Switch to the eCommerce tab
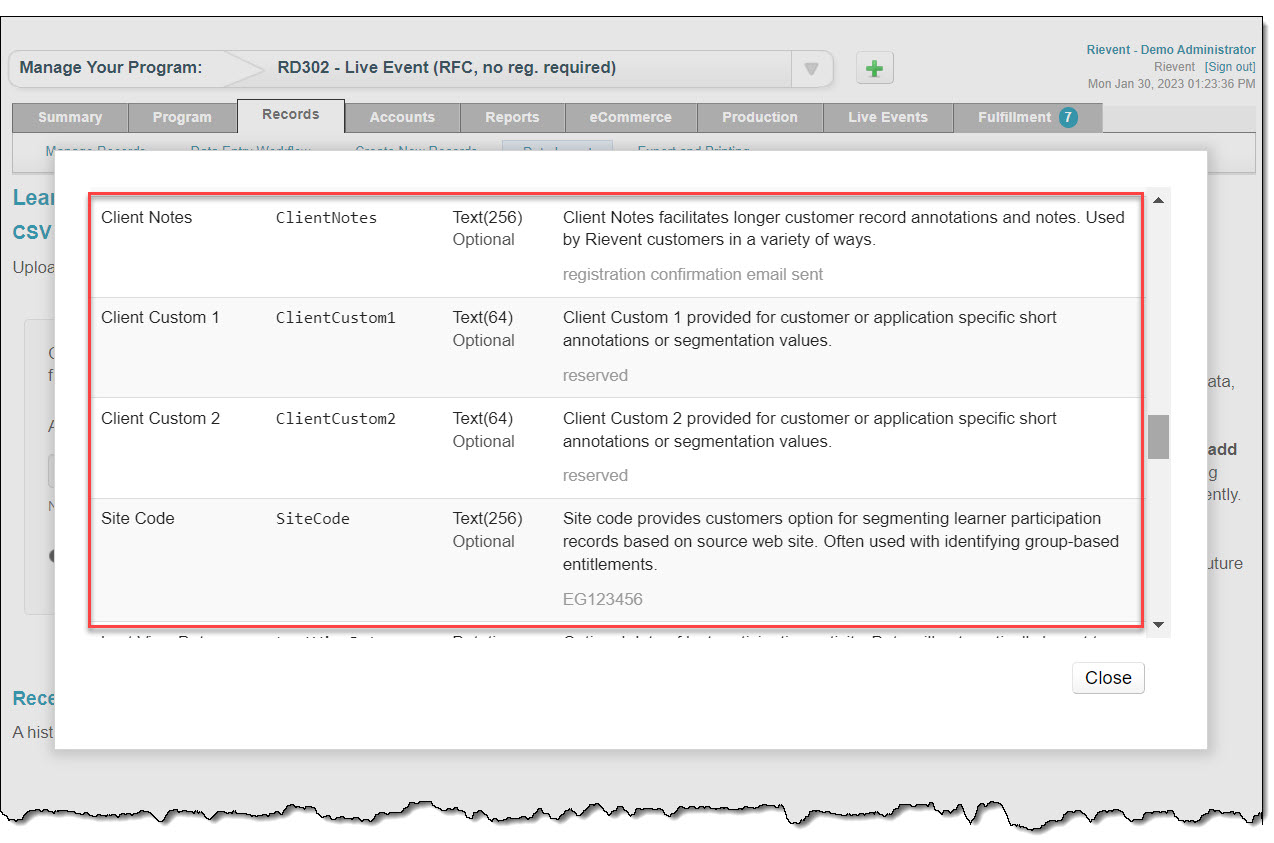Image resolution: width=1274 pixels, height=843 pixels. pyautogui.click(x=630, y=117)
